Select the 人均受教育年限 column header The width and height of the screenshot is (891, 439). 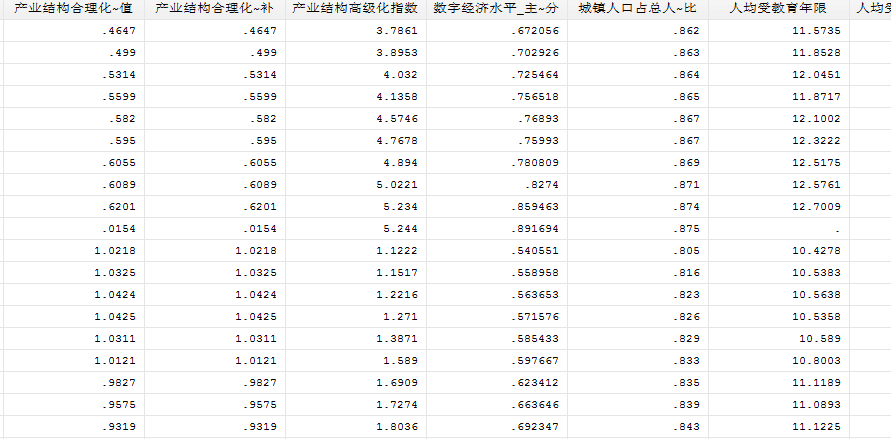point(778,8)
